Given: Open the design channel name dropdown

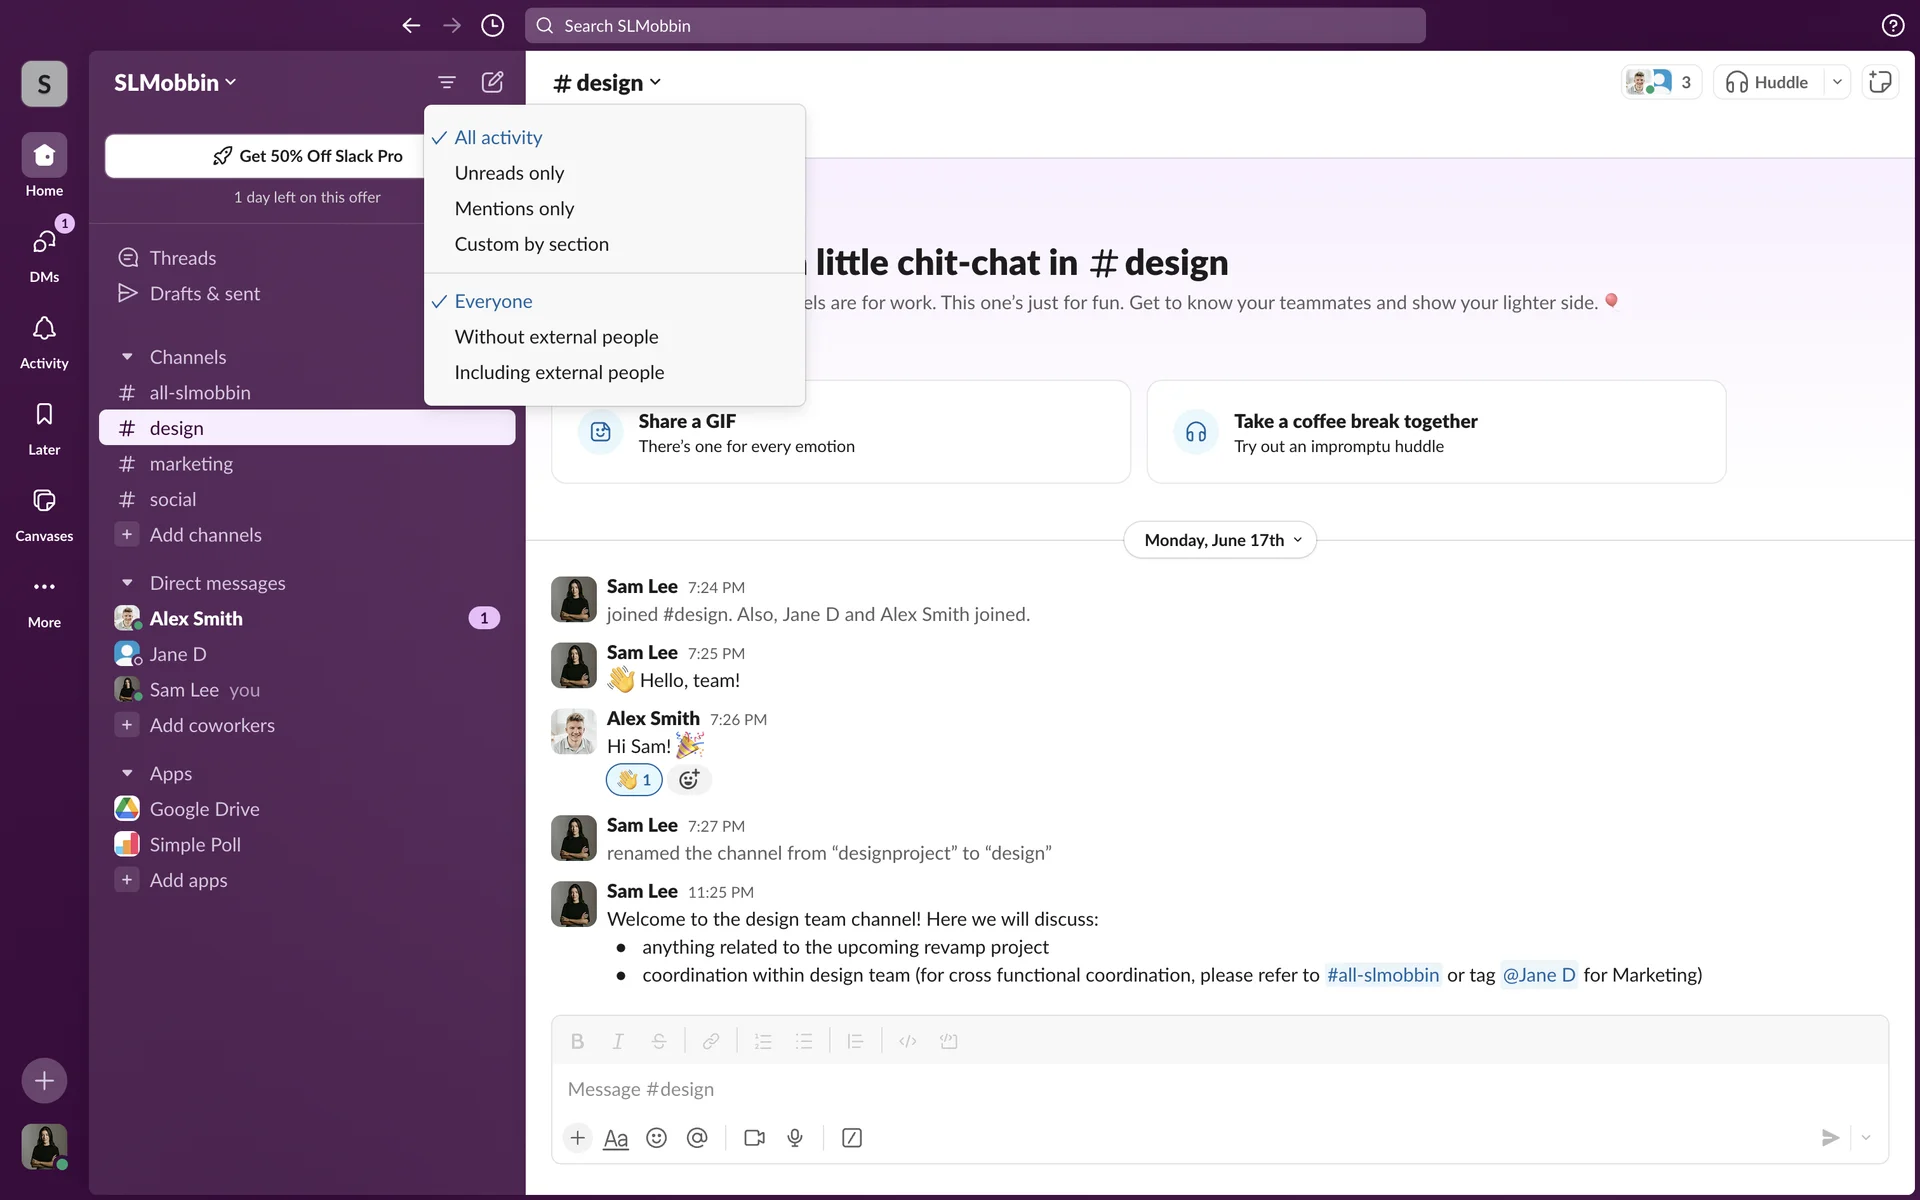Looking at the screenshot, I should (607, 83).
